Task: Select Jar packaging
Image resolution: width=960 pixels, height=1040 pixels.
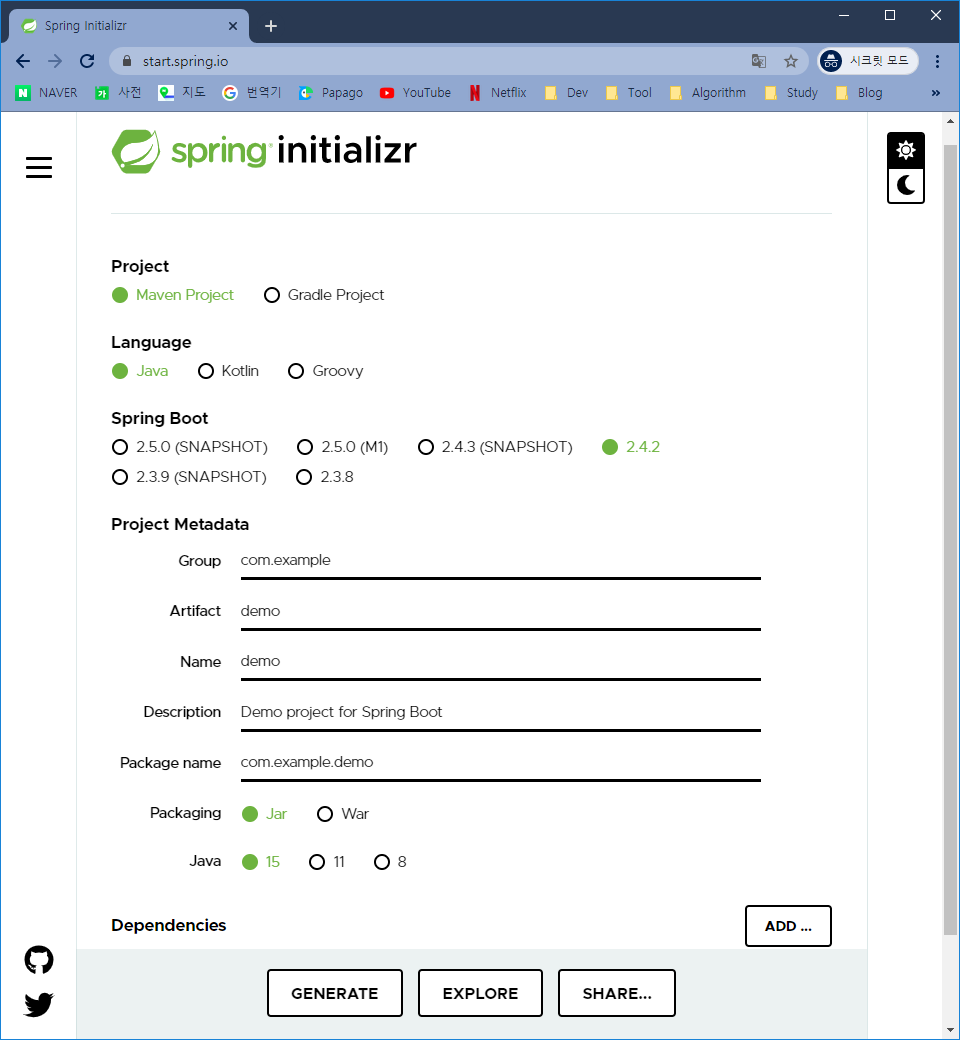Action: pyautogui.click(x=264, y=814)
